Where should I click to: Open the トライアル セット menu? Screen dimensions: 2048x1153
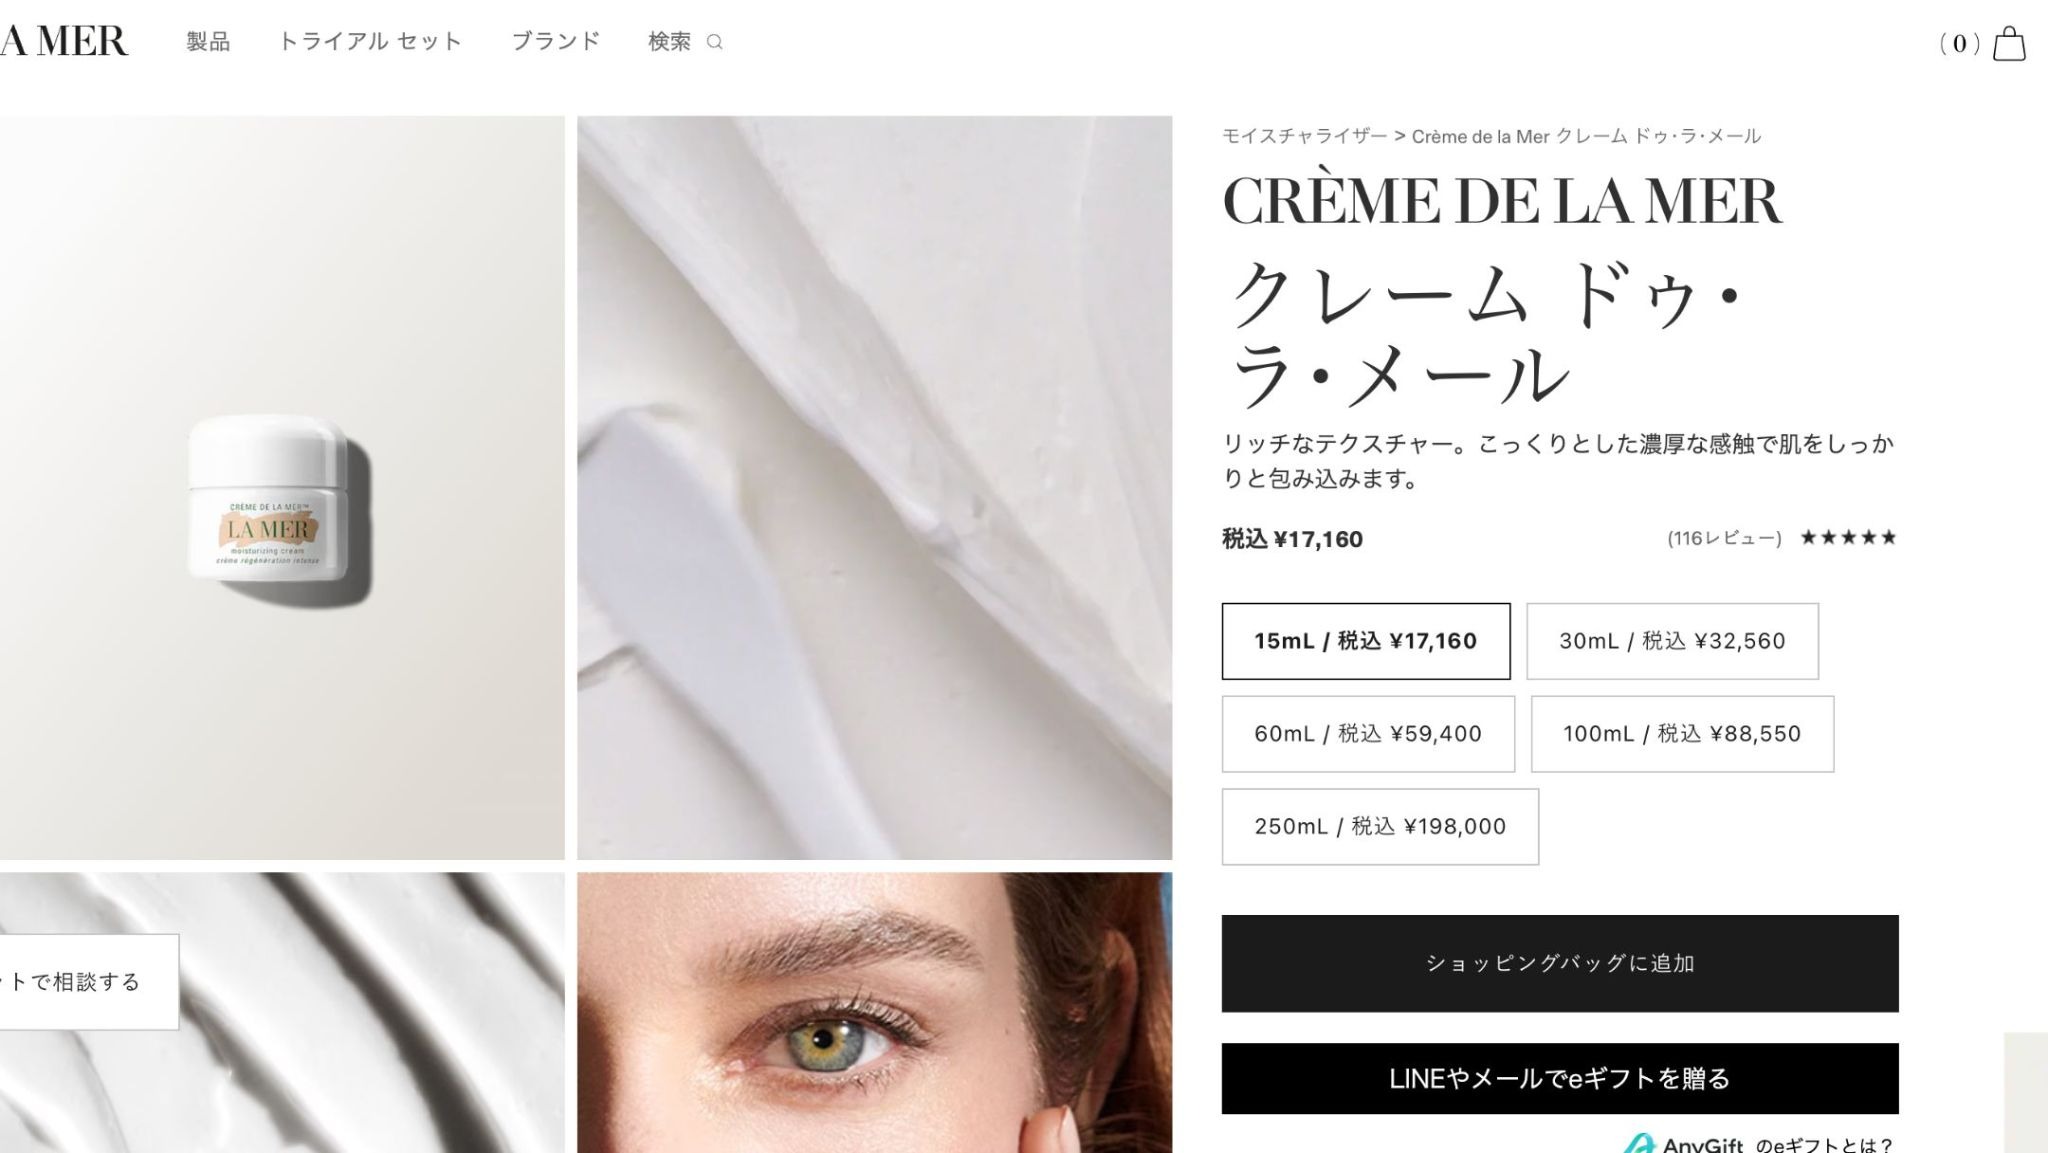pos(370,41)
